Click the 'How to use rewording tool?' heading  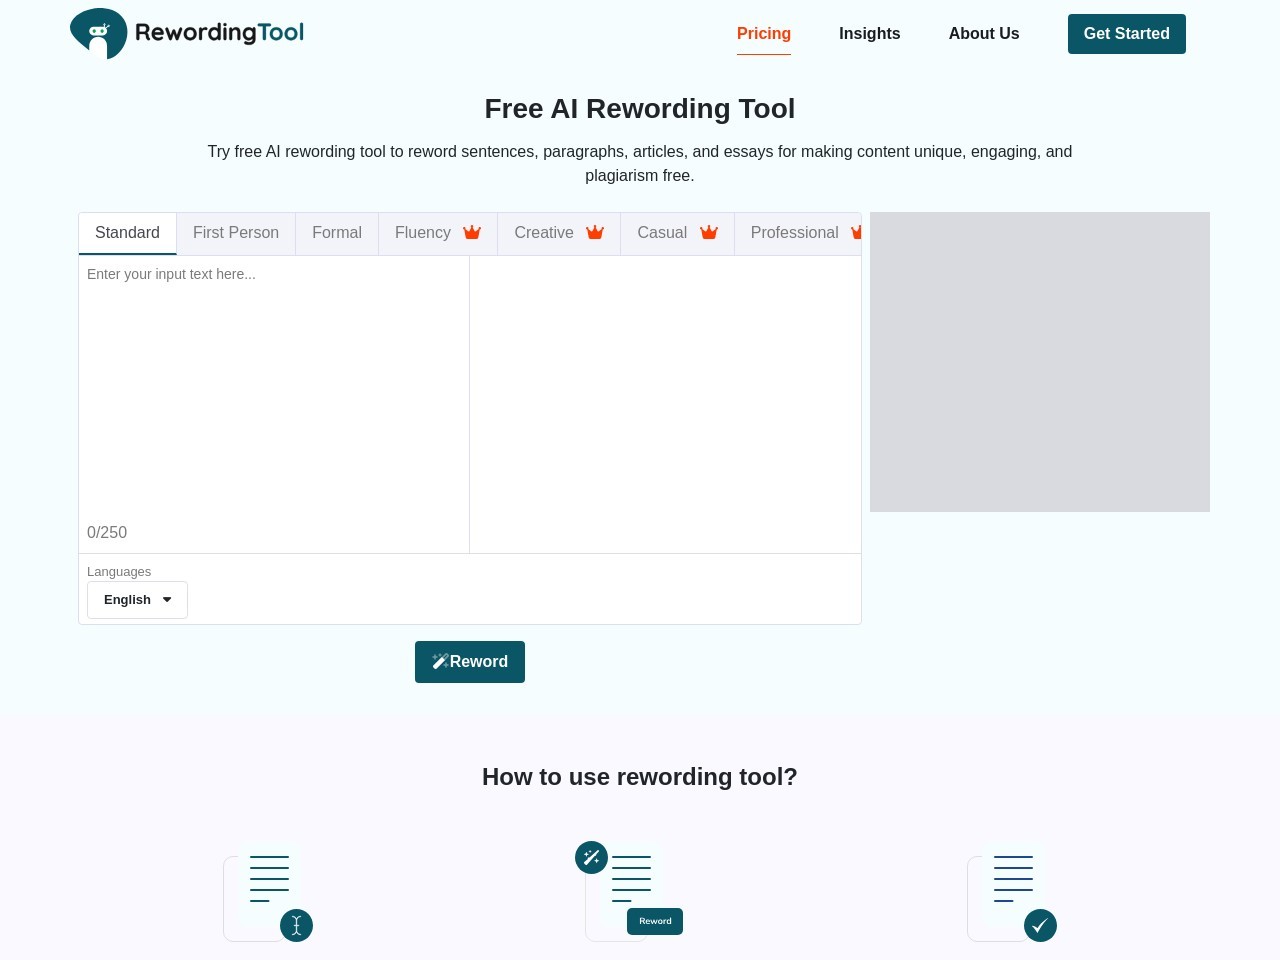point(640,777)
